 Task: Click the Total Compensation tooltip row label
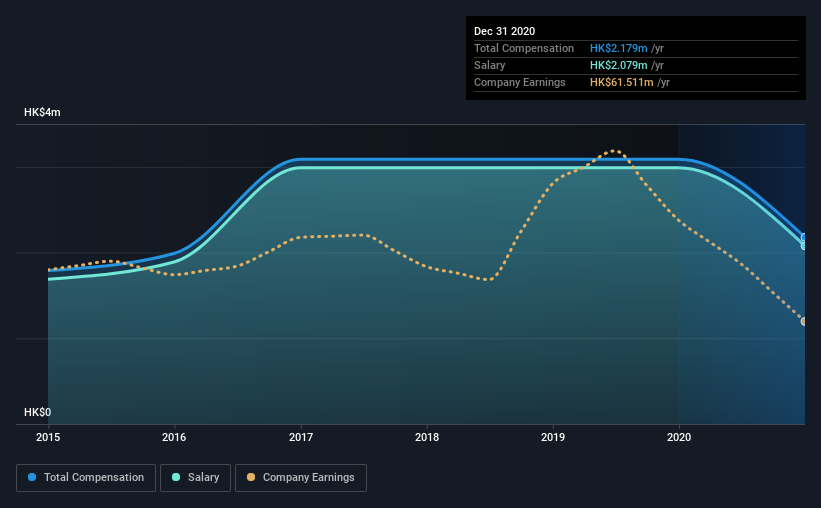[x=524, y=48]
